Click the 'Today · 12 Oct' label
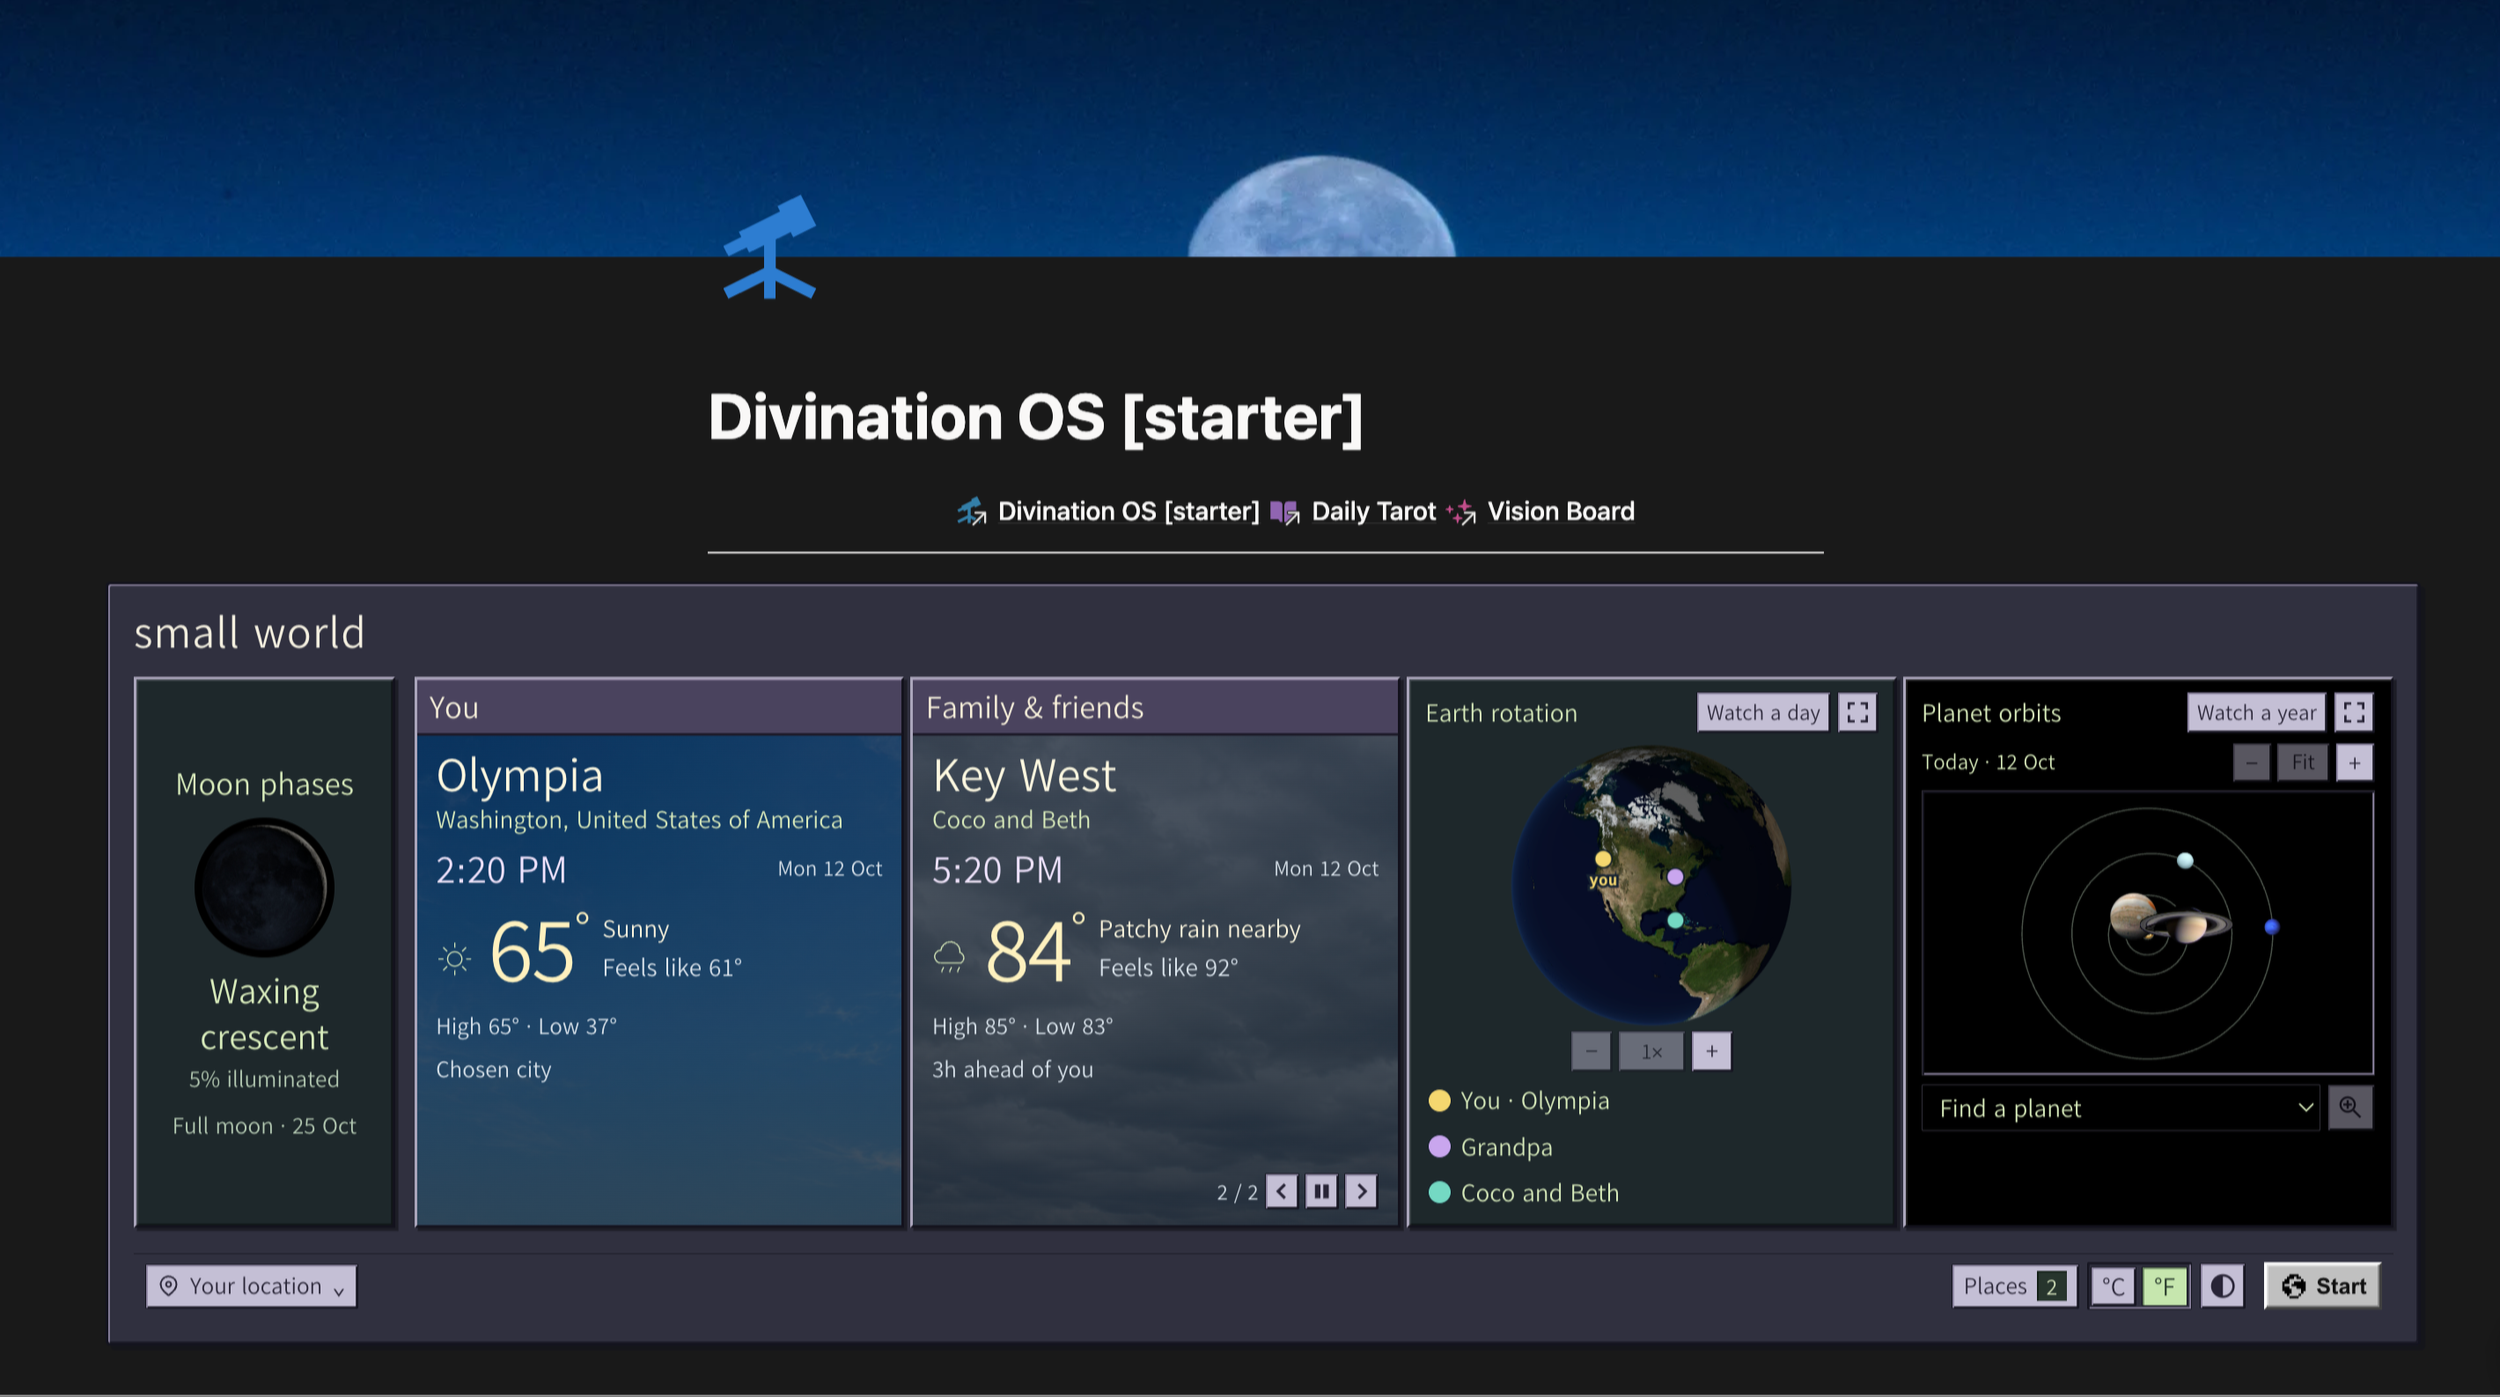The image size is (2500, 1397). tap(1988, 762)
